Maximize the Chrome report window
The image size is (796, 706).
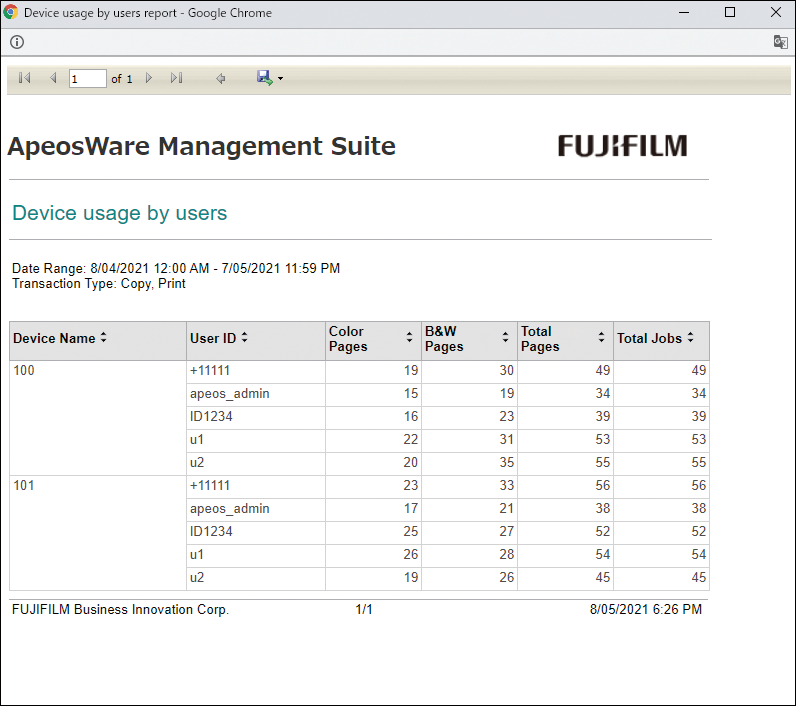click(730, 13)
